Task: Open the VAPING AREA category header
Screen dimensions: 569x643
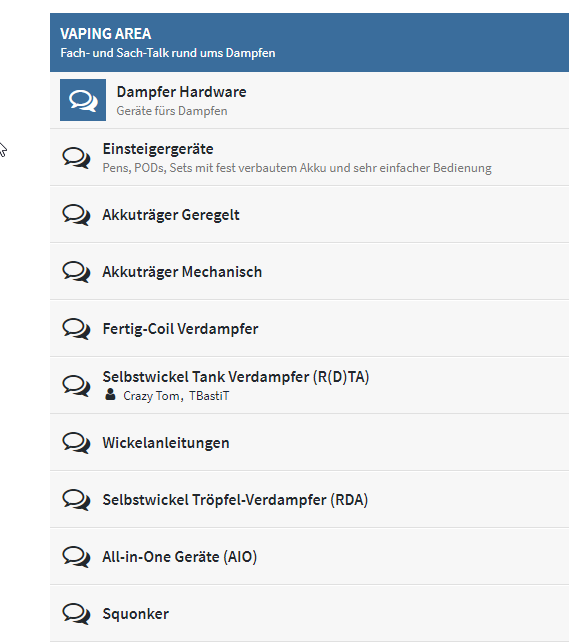Action: click(x=106, y=34)
